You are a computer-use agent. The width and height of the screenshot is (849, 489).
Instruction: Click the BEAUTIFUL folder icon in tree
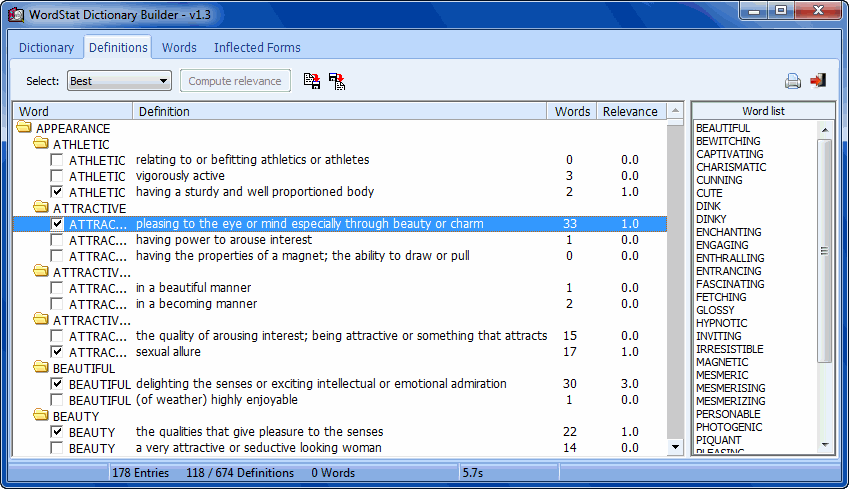point(41,368)
